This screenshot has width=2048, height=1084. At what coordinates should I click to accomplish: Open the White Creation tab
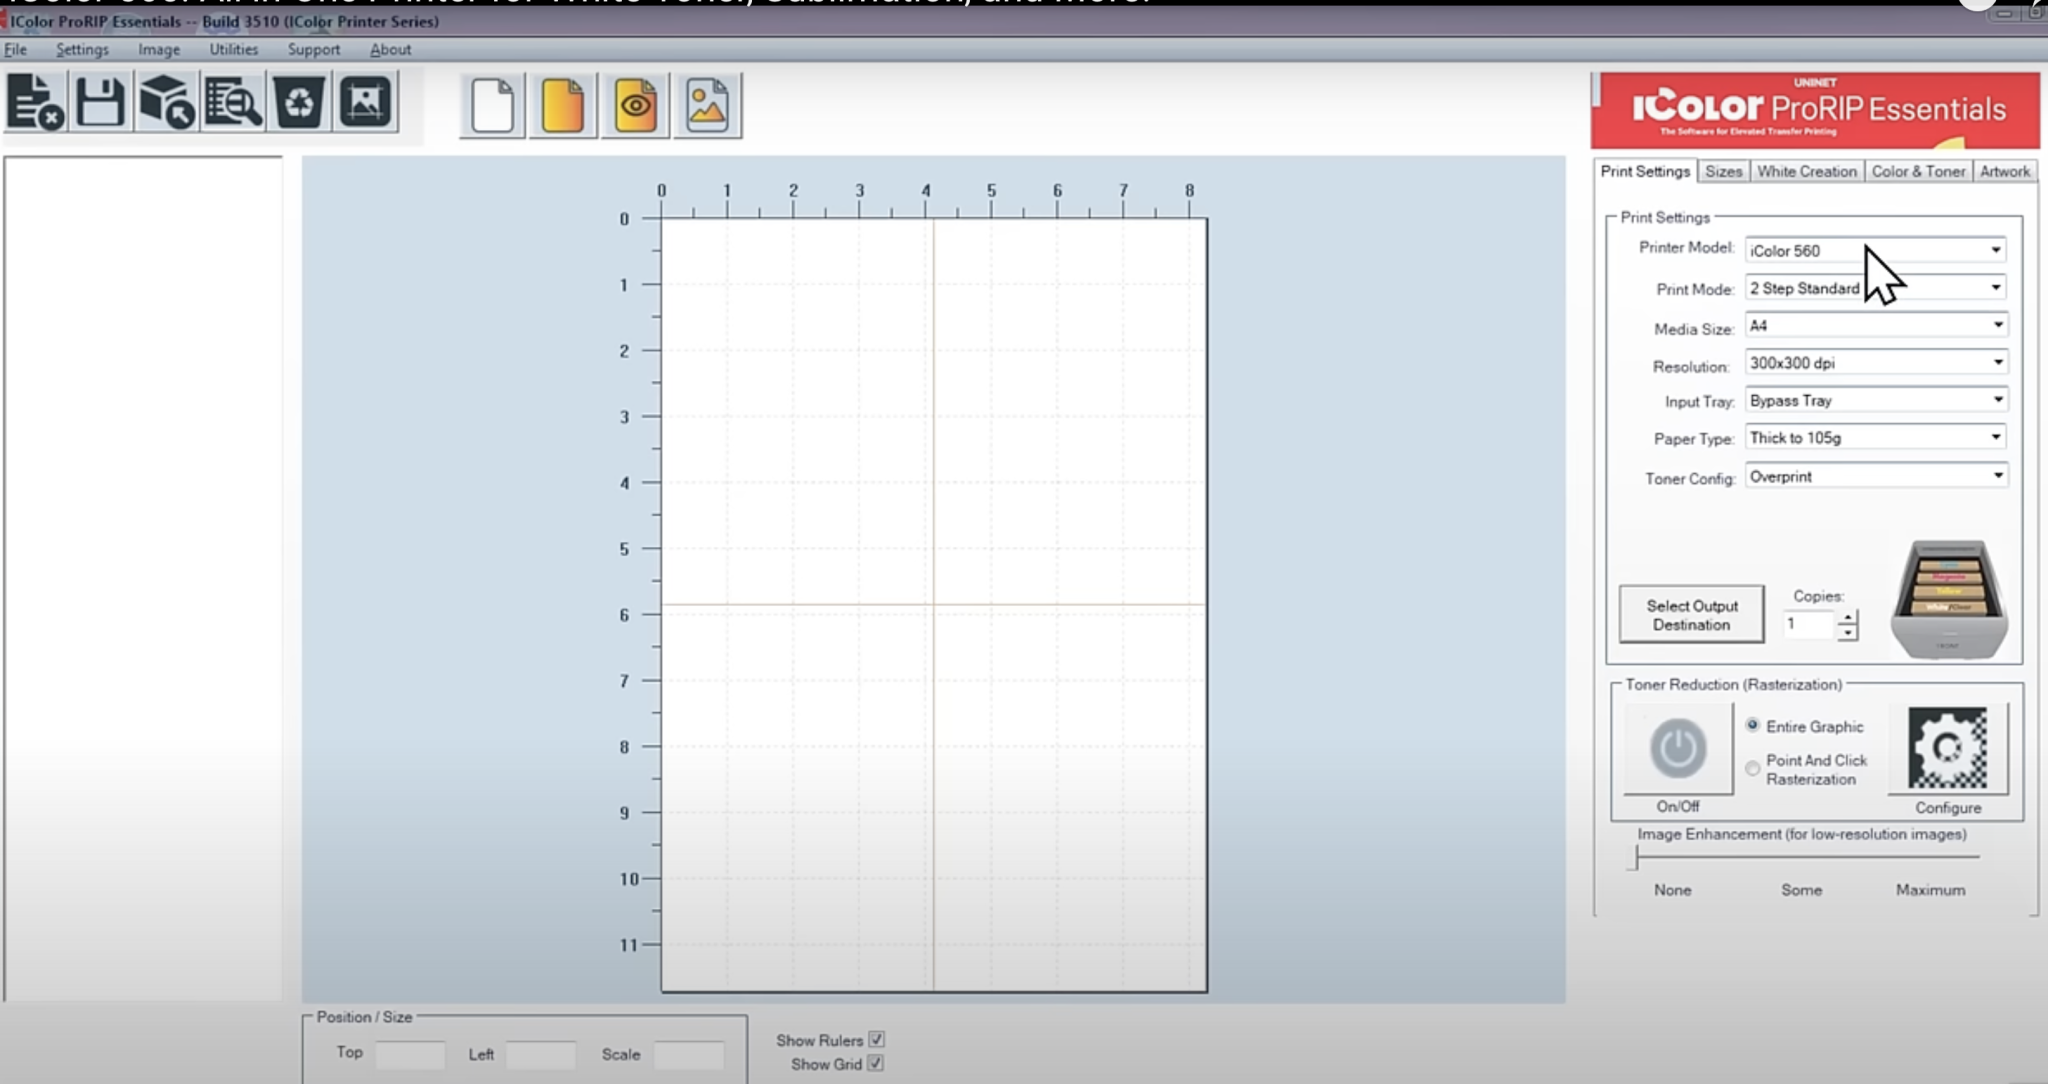pyautogui.click(x=1808, y=172)
